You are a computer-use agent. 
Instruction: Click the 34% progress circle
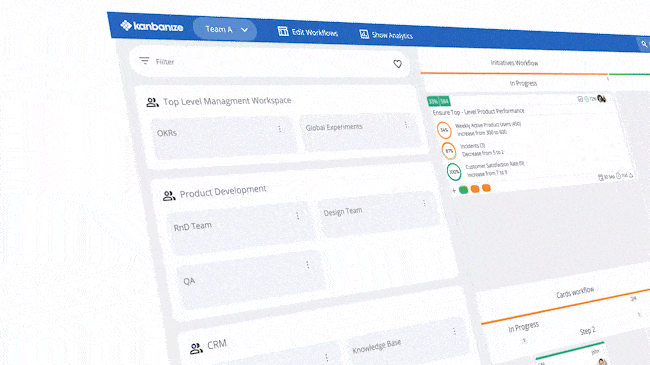tap(444, 130)
